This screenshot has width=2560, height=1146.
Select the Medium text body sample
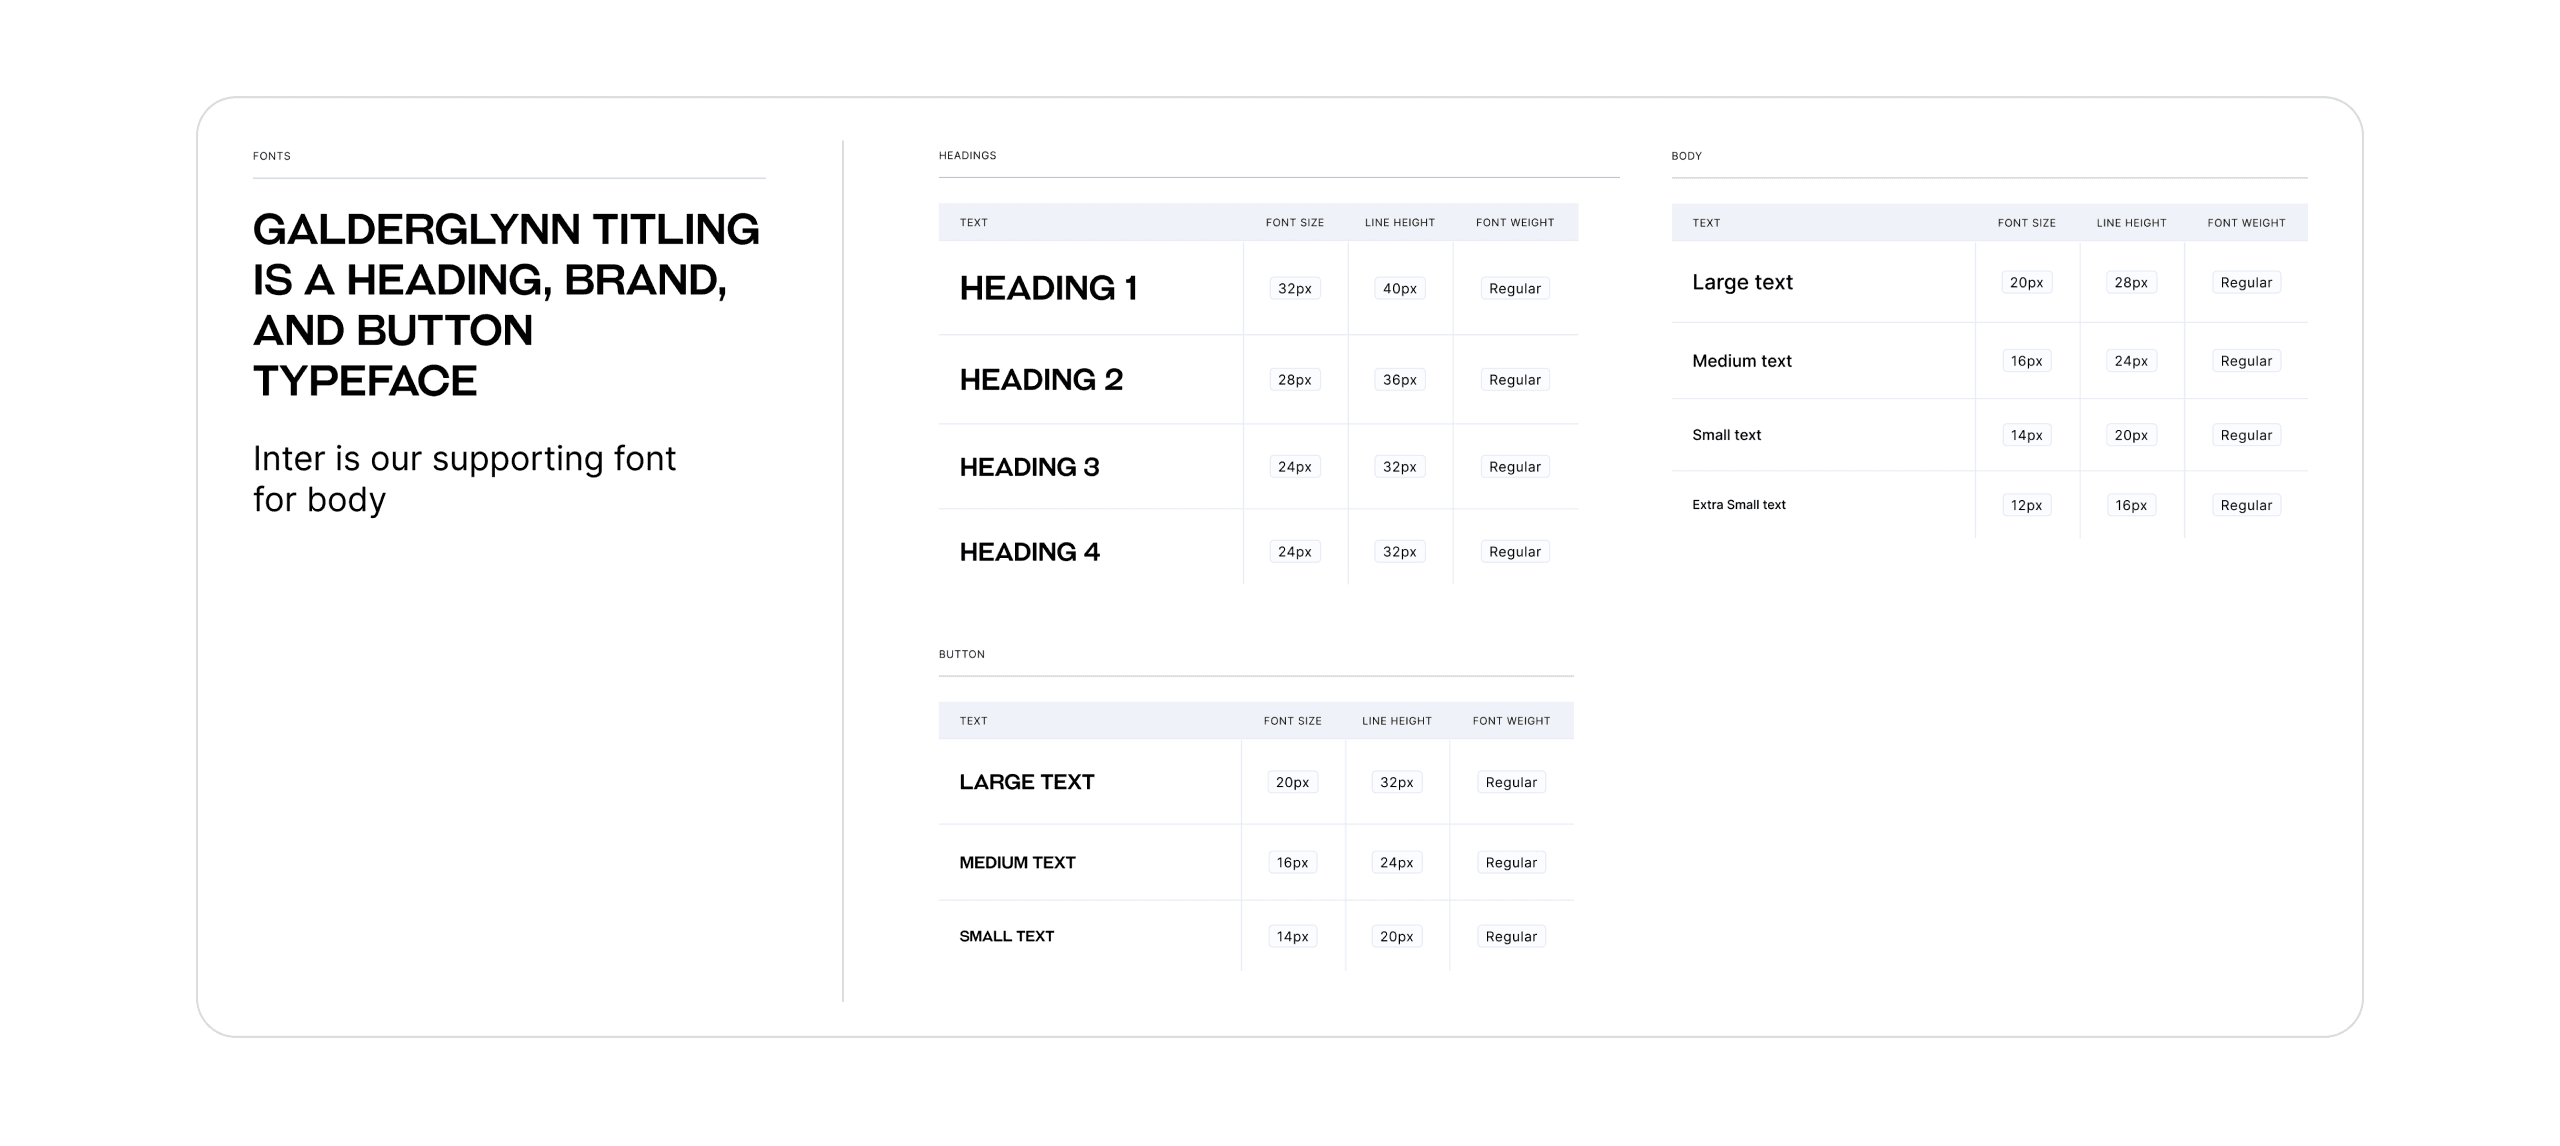[x=1741, y=361]
